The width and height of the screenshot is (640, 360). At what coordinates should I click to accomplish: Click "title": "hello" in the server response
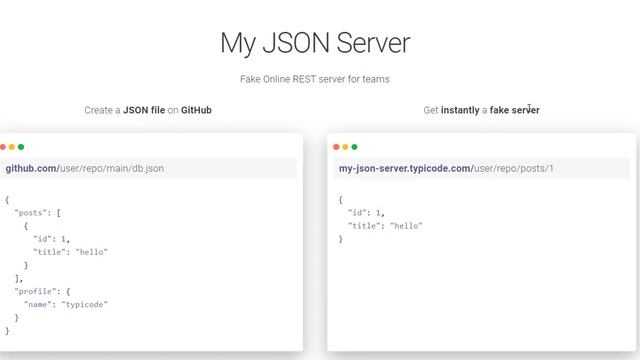tap(385, 226)
